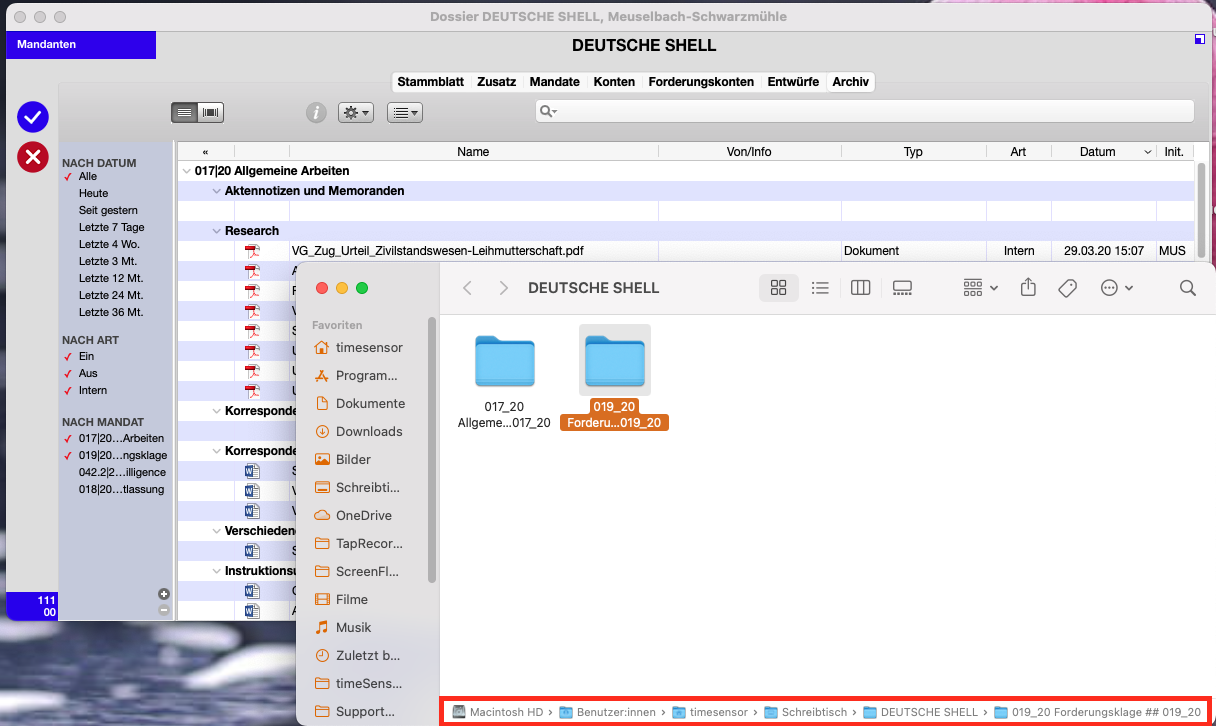The width and height of the screenshot is (1216, 726).
Task: Open Musik in the Finder sidebar
Action: pos(343,627)
